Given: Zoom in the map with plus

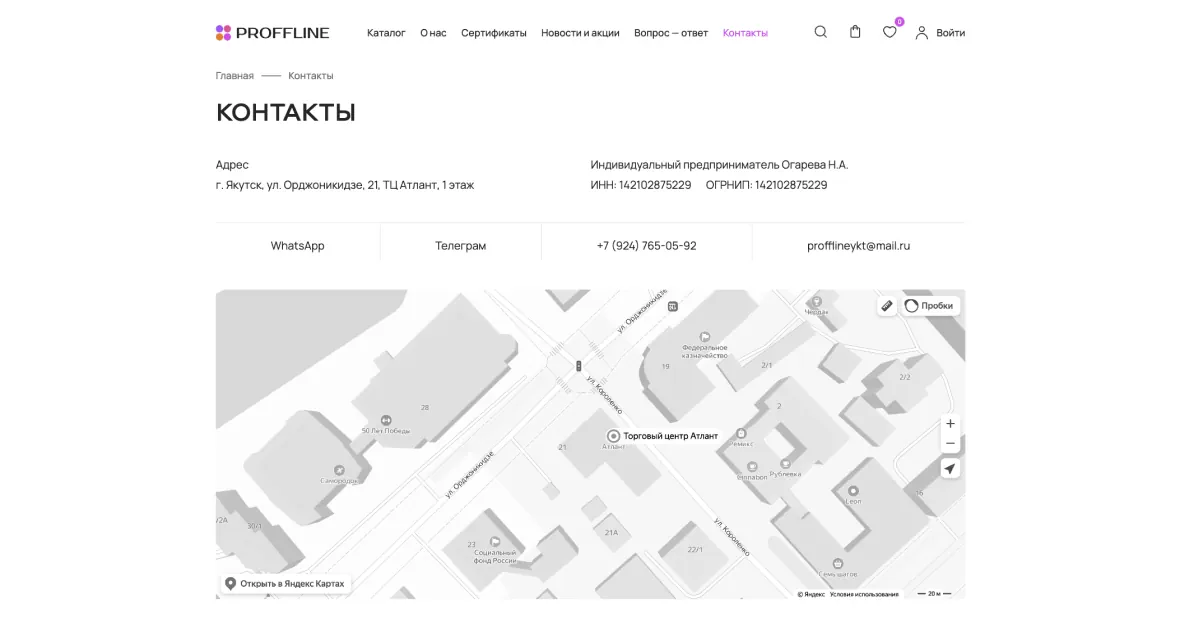Looking at the screenshot, I should 950,423.
